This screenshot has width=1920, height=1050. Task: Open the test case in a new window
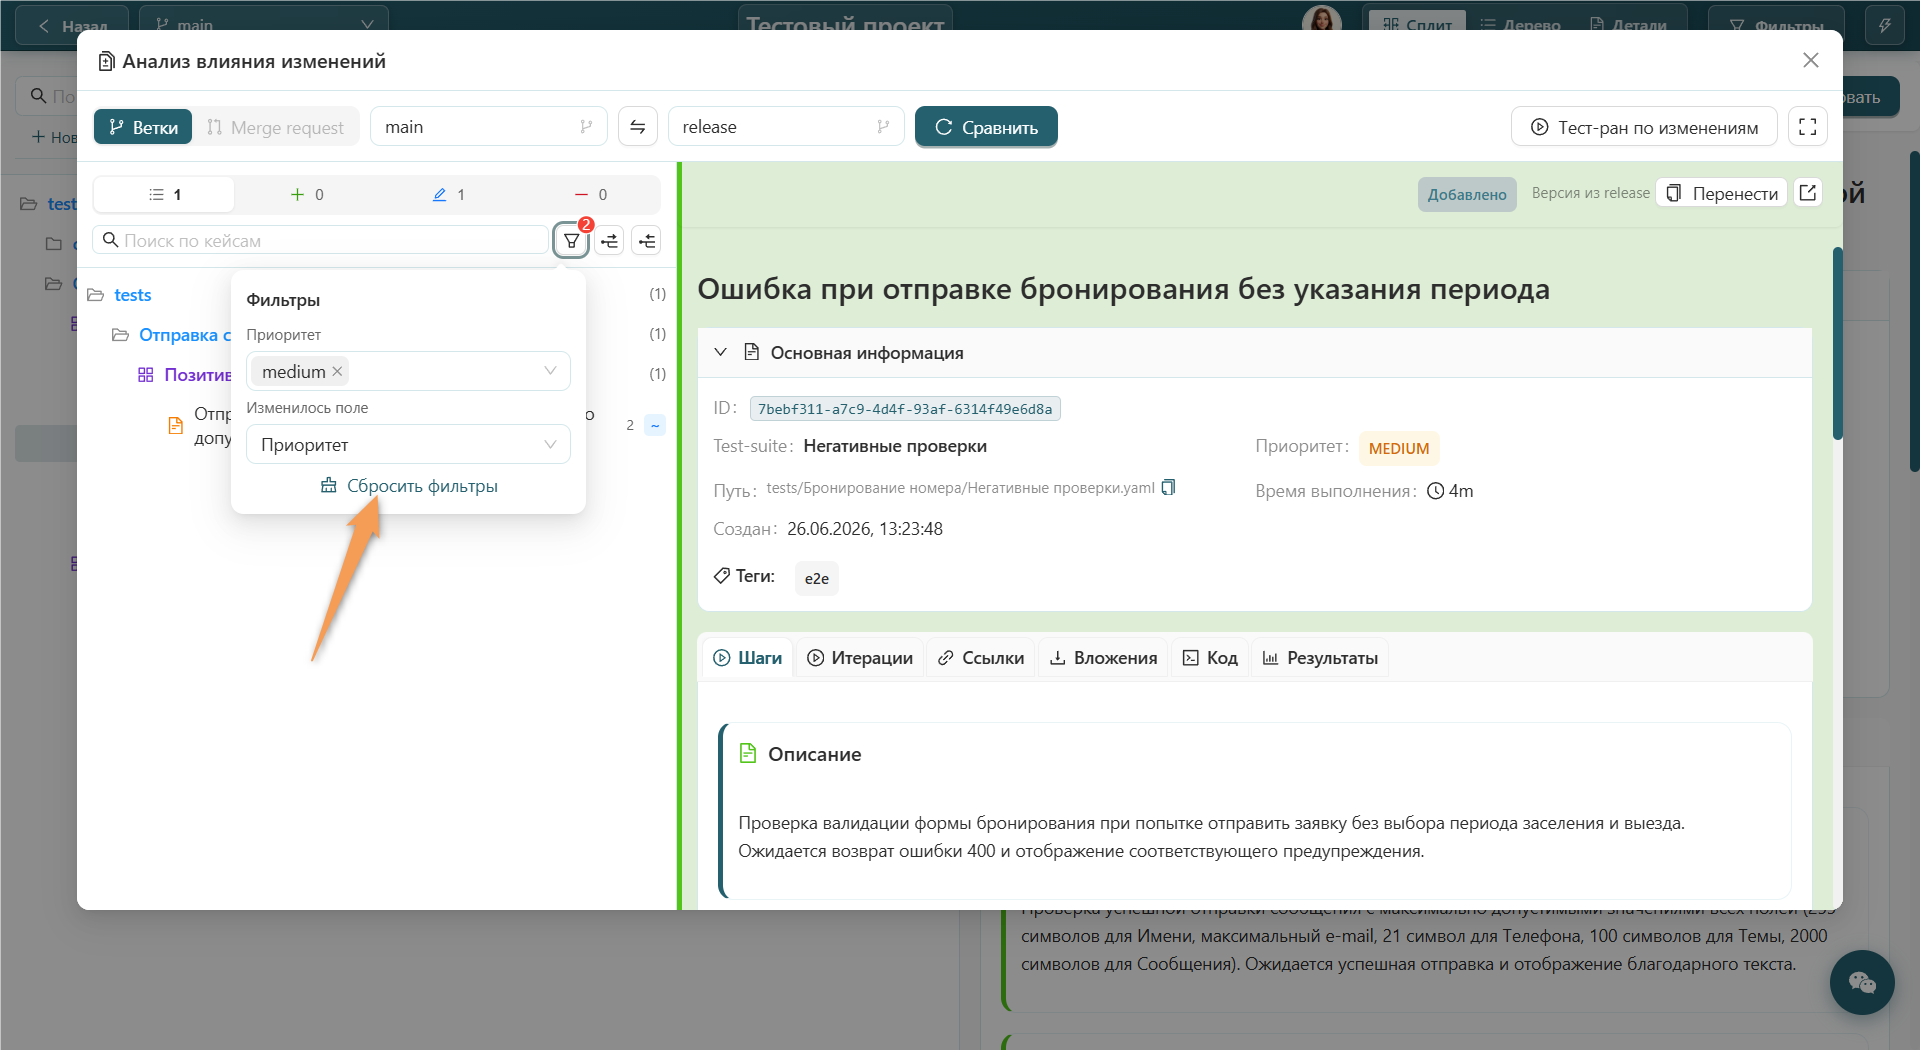(1808, 193)
